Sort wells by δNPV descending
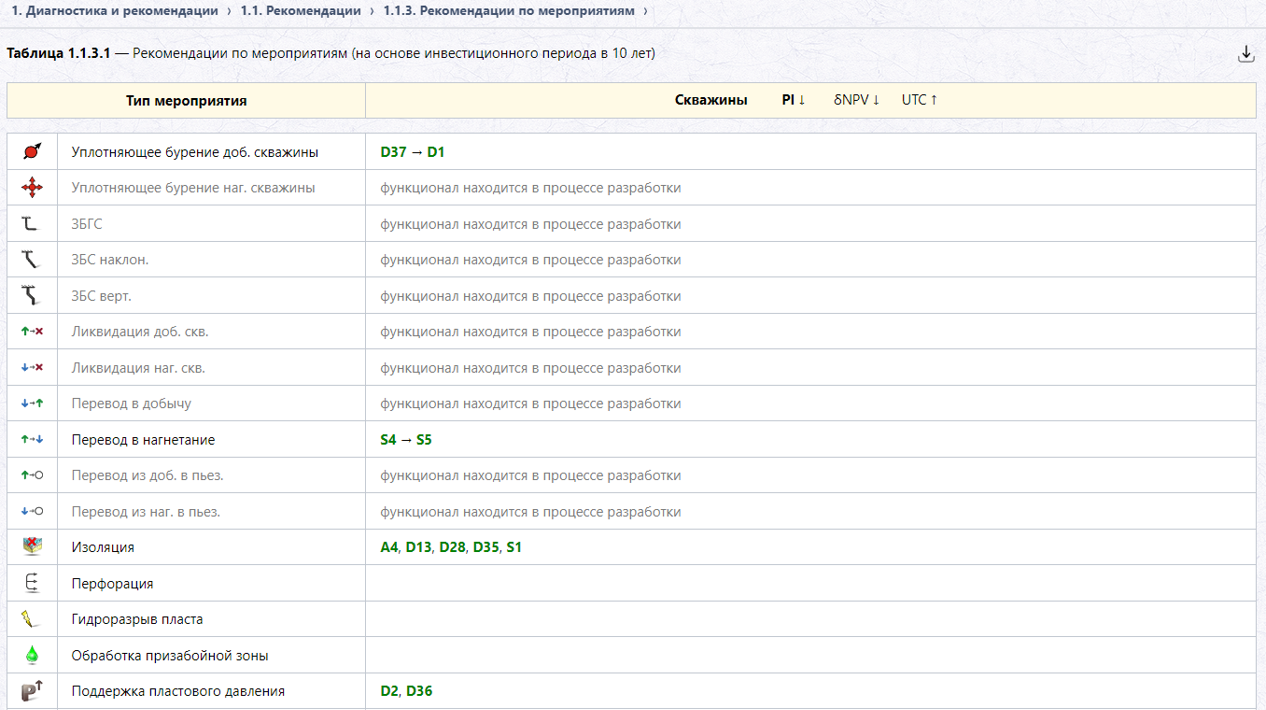Screen dimensions: 1266x710 [857, 100]
